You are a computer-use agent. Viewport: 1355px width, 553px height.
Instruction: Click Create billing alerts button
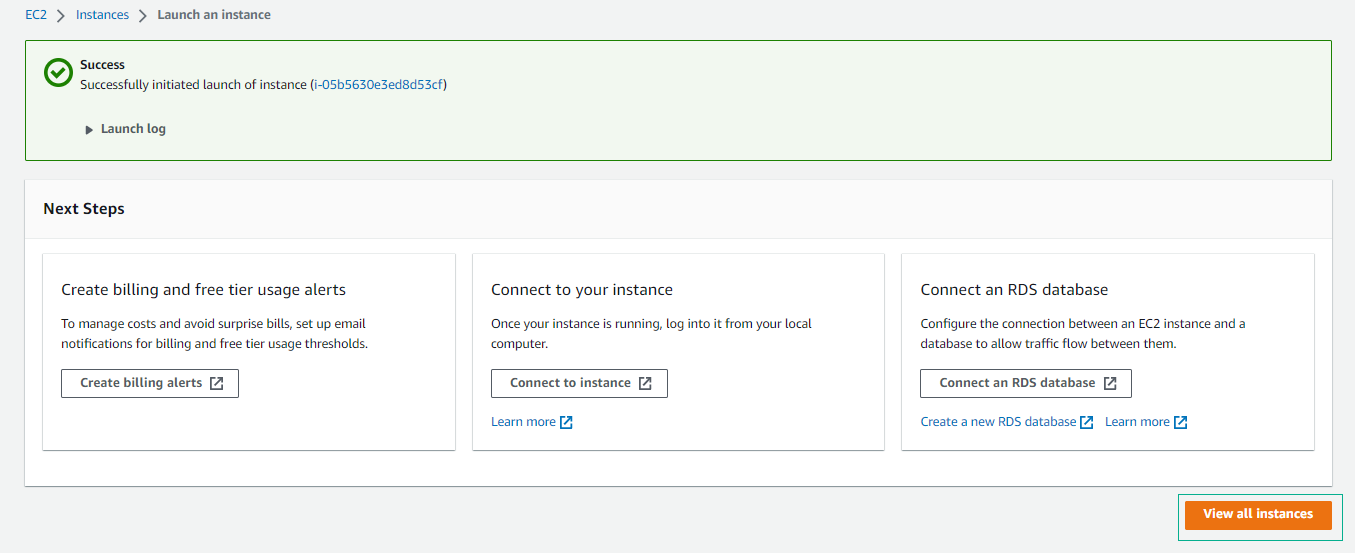click(150, 383)
